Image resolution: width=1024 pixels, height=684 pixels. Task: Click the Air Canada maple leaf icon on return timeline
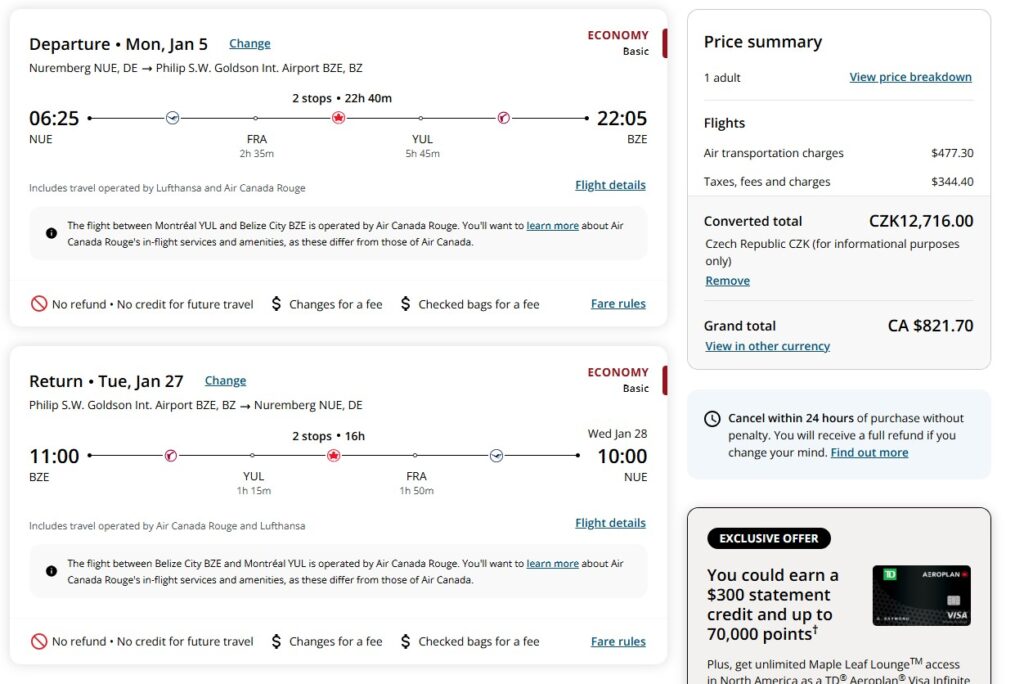tap(334, 455)
